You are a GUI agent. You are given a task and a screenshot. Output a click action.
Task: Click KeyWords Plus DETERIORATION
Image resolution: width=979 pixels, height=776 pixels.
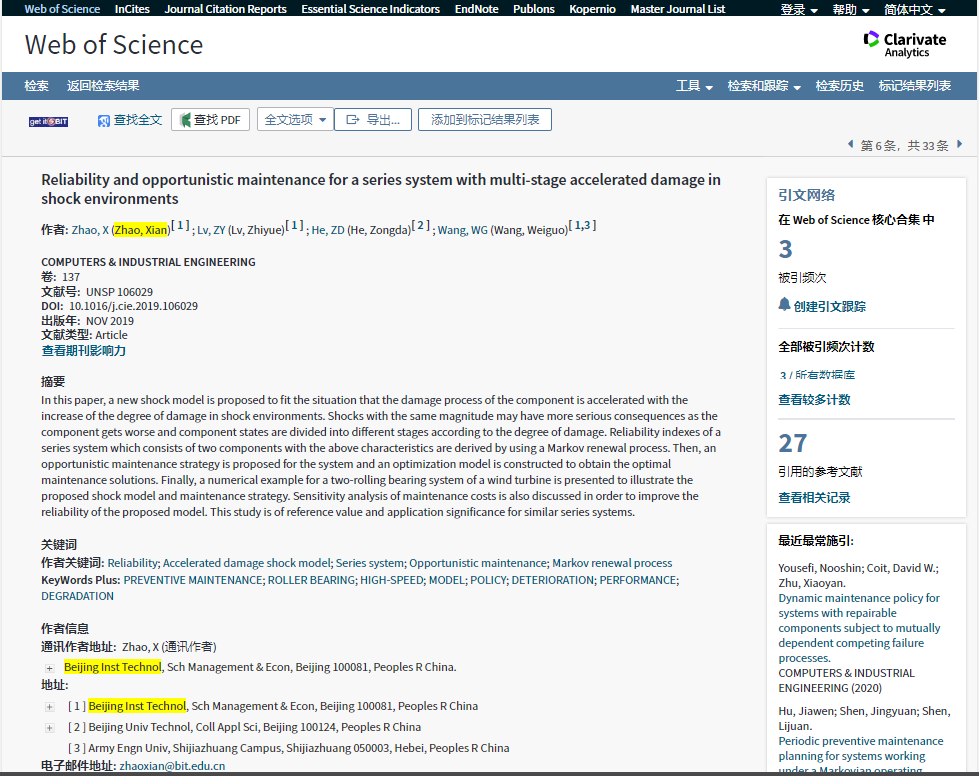553,580
